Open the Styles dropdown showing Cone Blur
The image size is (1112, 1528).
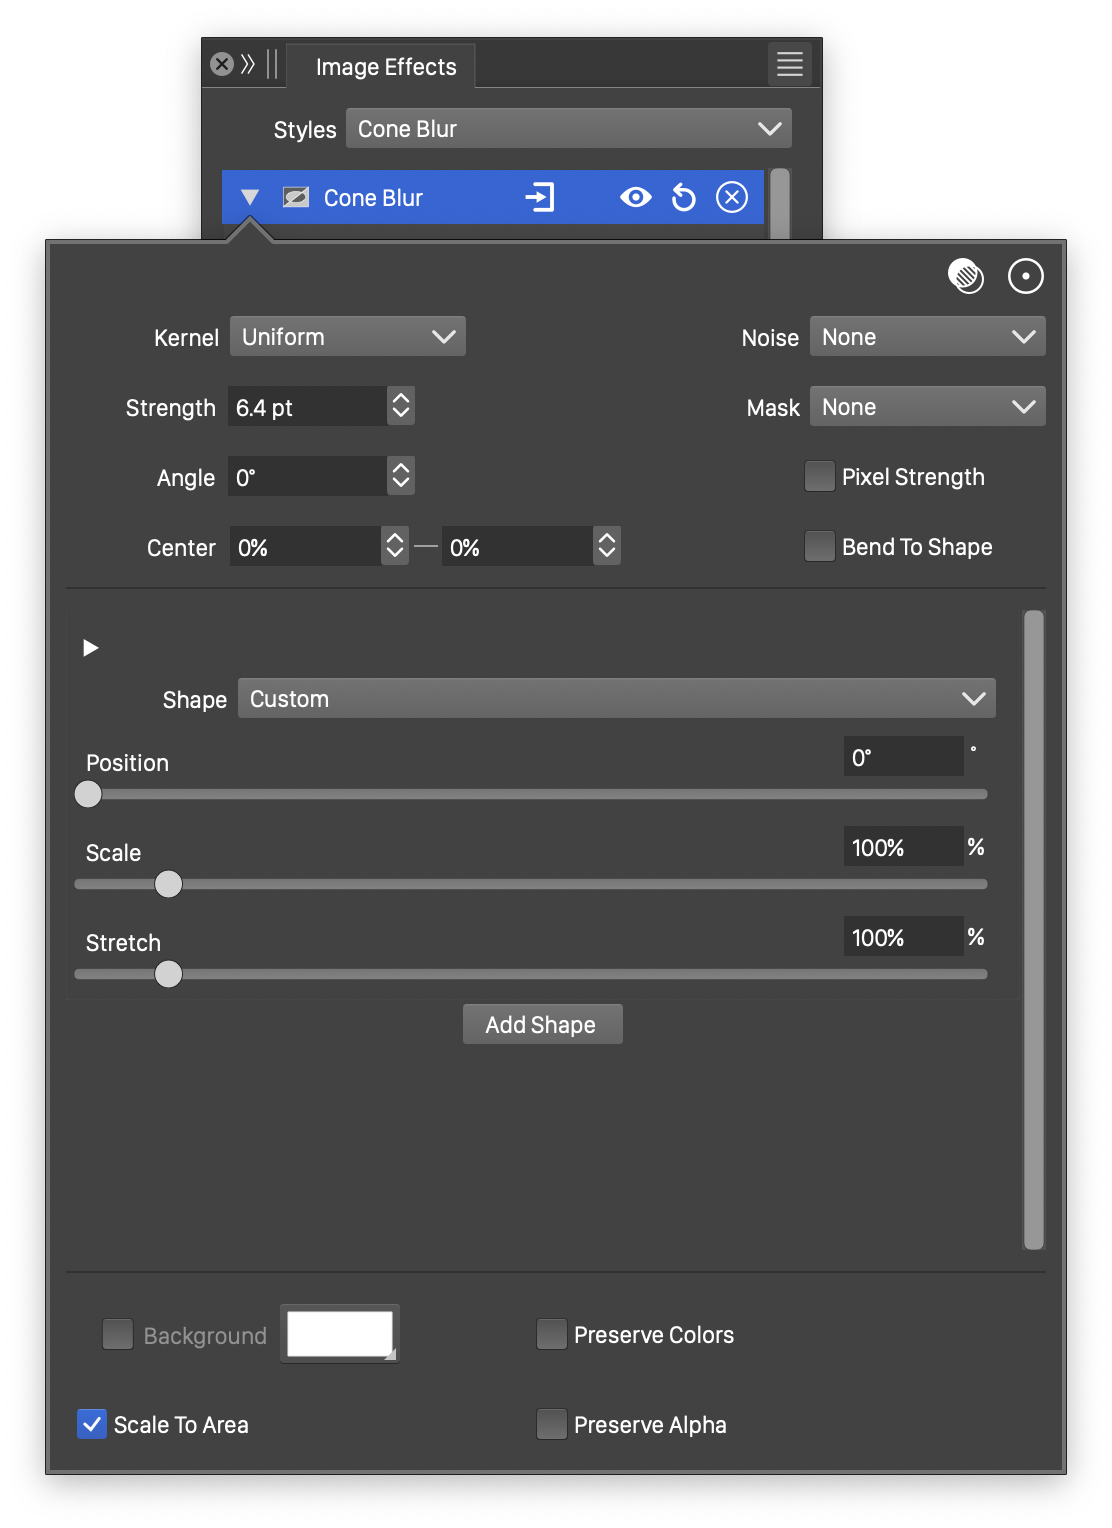point(568,129)
